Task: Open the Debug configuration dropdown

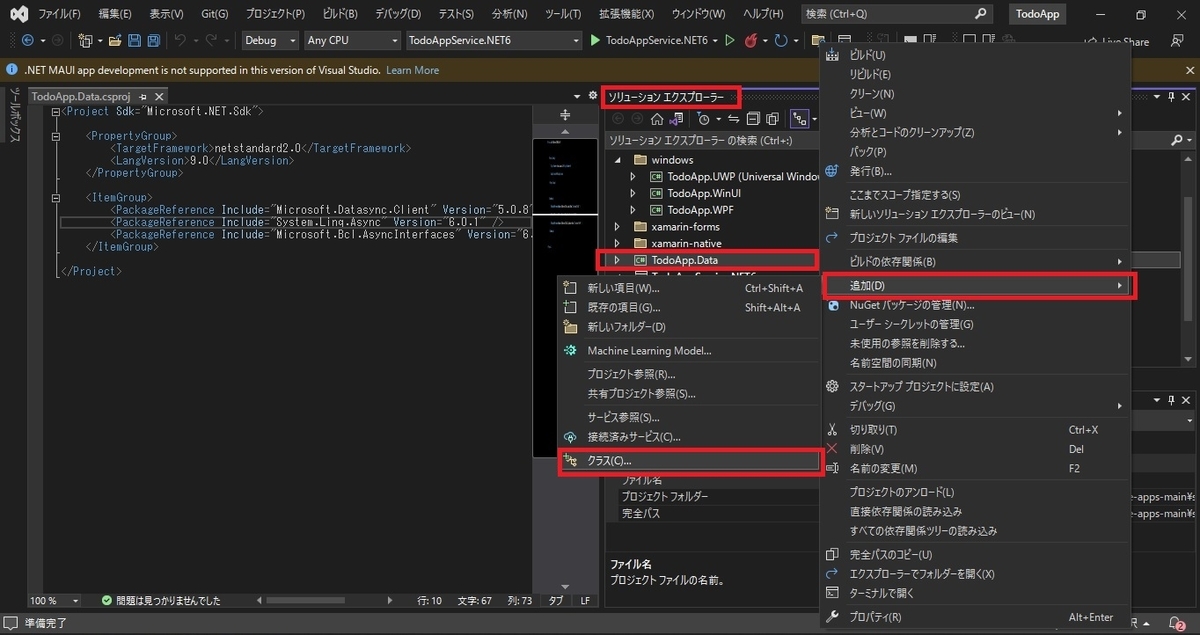Action: point(271,41)
